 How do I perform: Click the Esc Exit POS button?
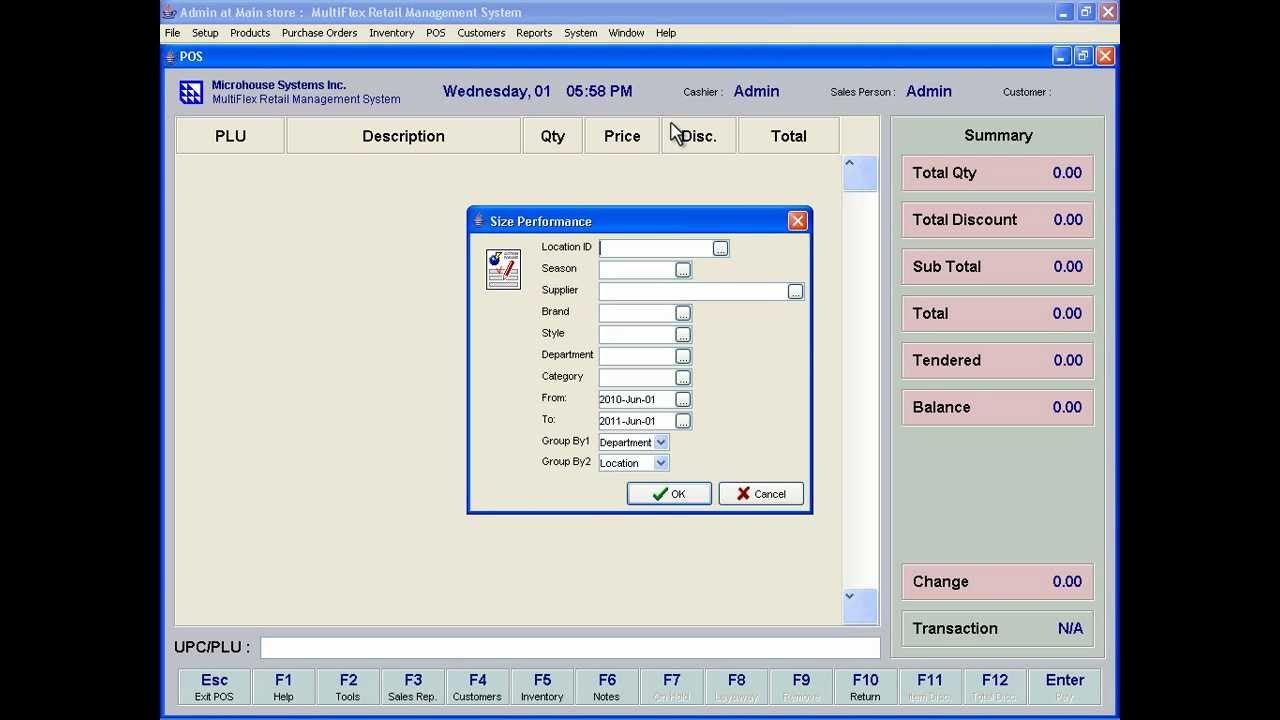click(215, 687)
